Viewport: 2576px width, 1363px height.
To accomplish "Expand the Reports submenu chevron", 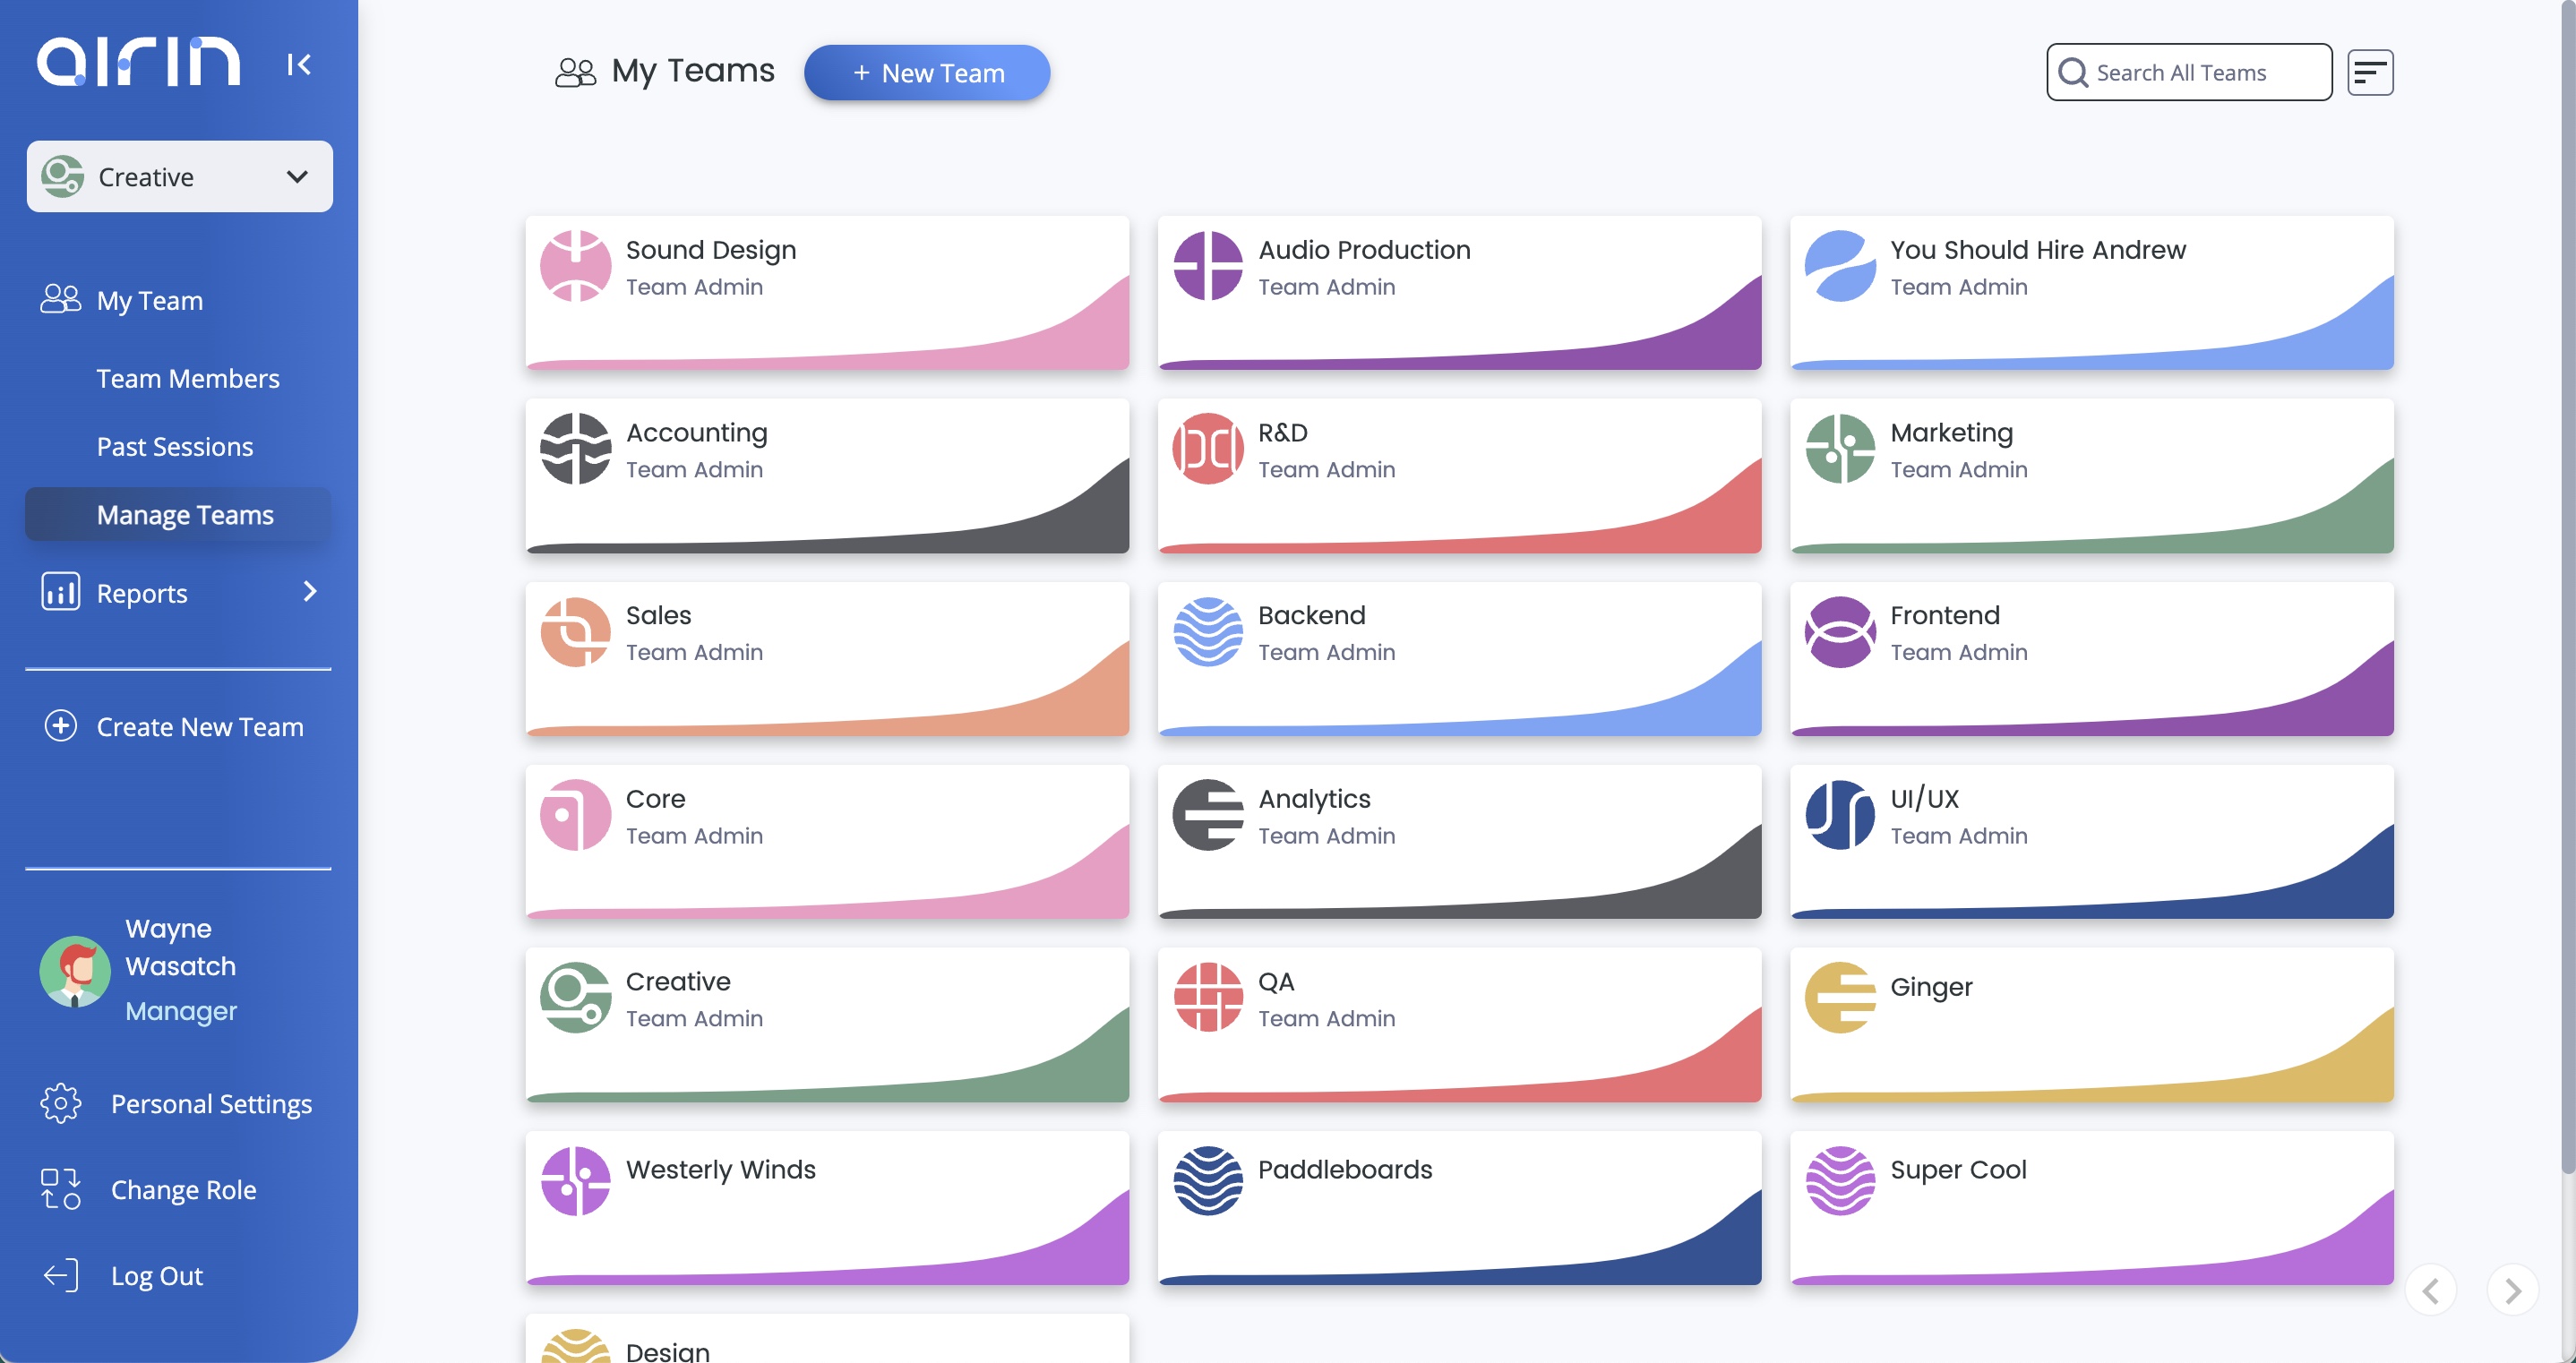I will point(310,591).
